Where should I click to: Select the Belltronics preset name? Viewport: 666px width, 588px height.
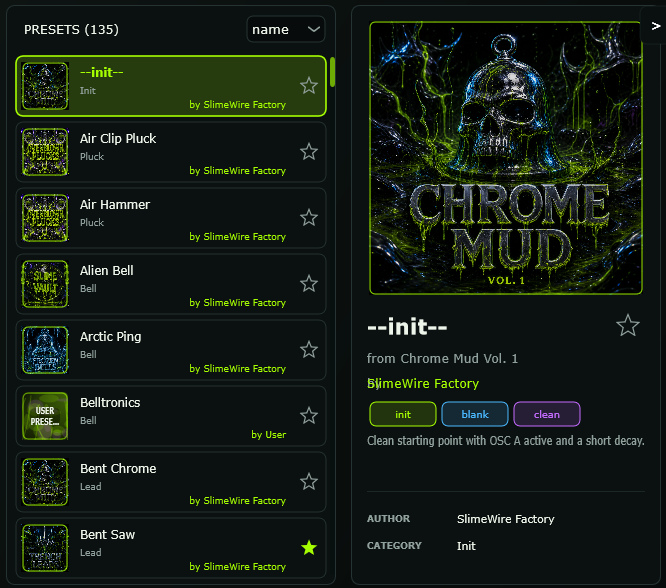(110, 402)
